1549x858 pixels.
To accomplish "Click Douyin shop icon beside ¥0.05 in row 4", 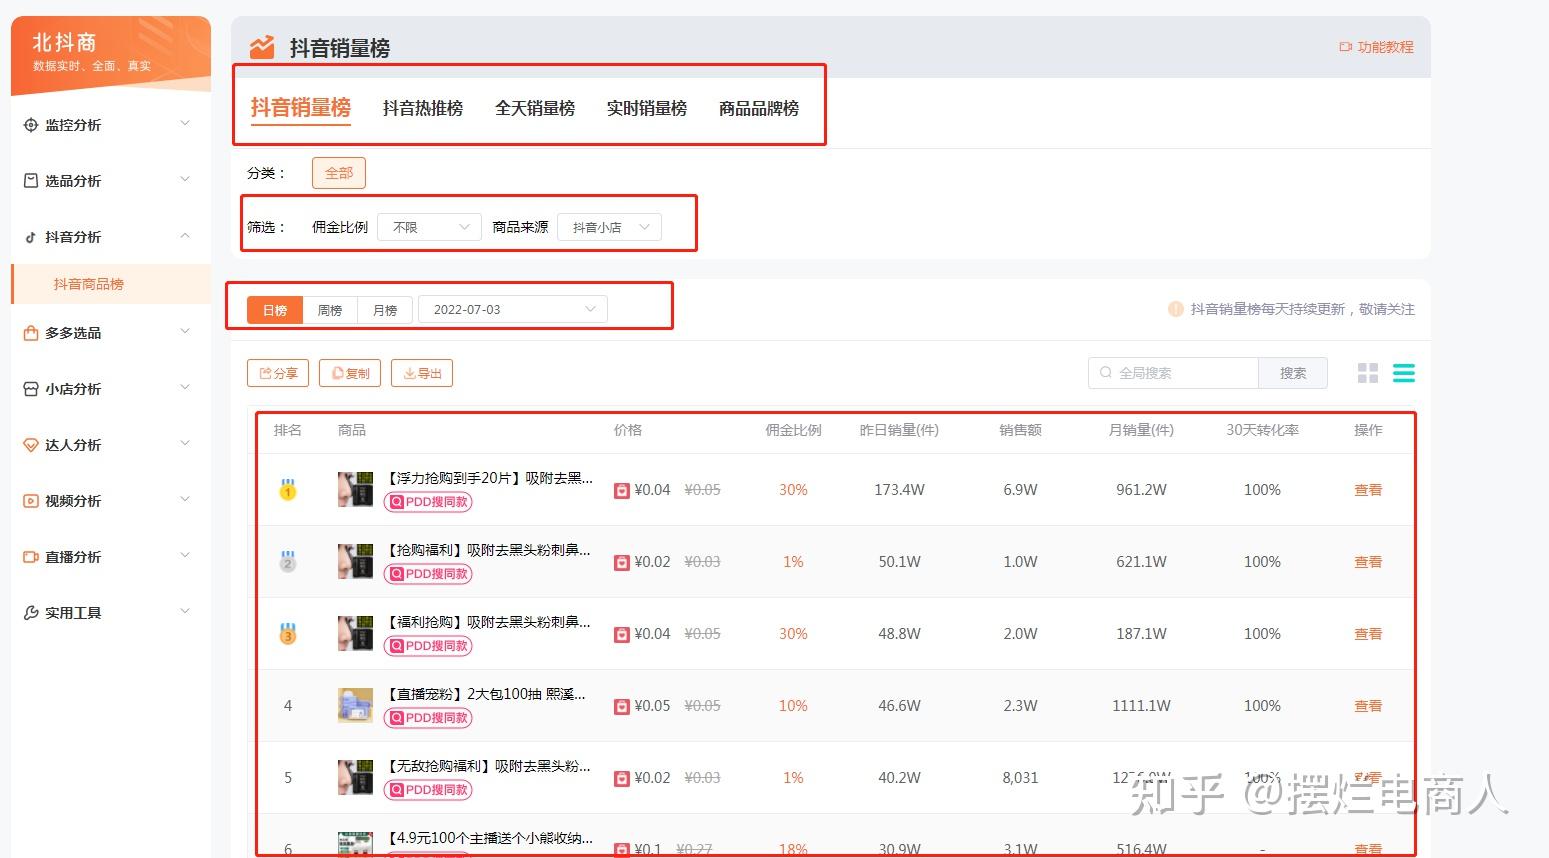I will (622, 706).
